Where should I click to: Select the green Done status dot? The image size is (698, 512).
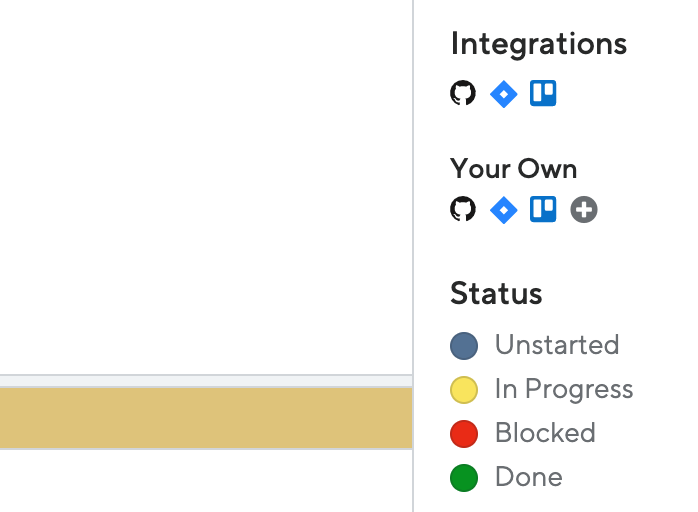[464, 478]
